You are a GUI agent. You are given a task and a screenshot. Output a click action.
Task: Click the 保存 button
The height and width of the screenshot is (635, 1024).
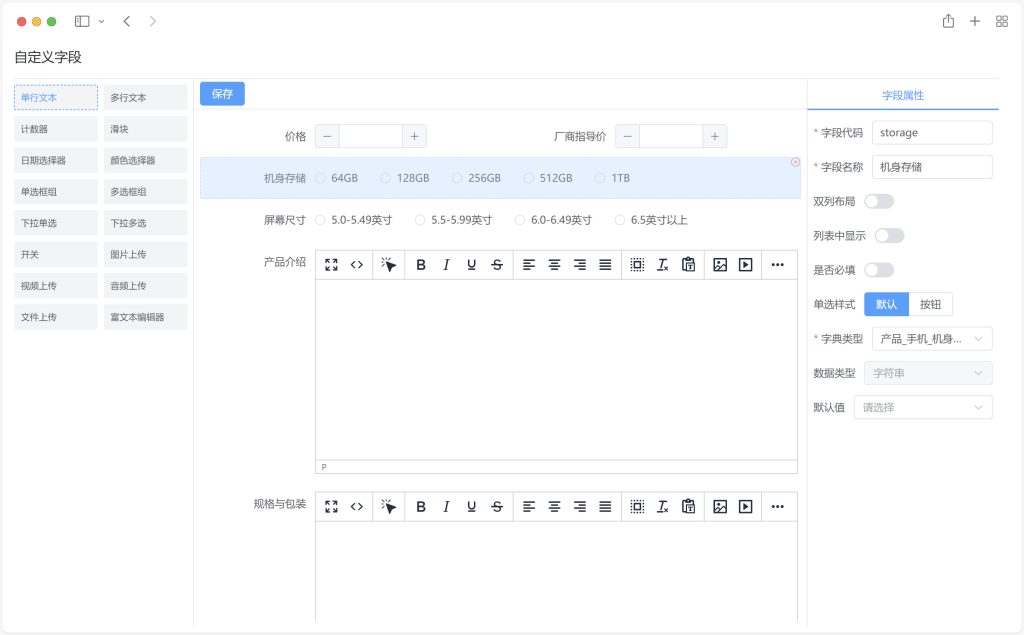pos(222,94)
